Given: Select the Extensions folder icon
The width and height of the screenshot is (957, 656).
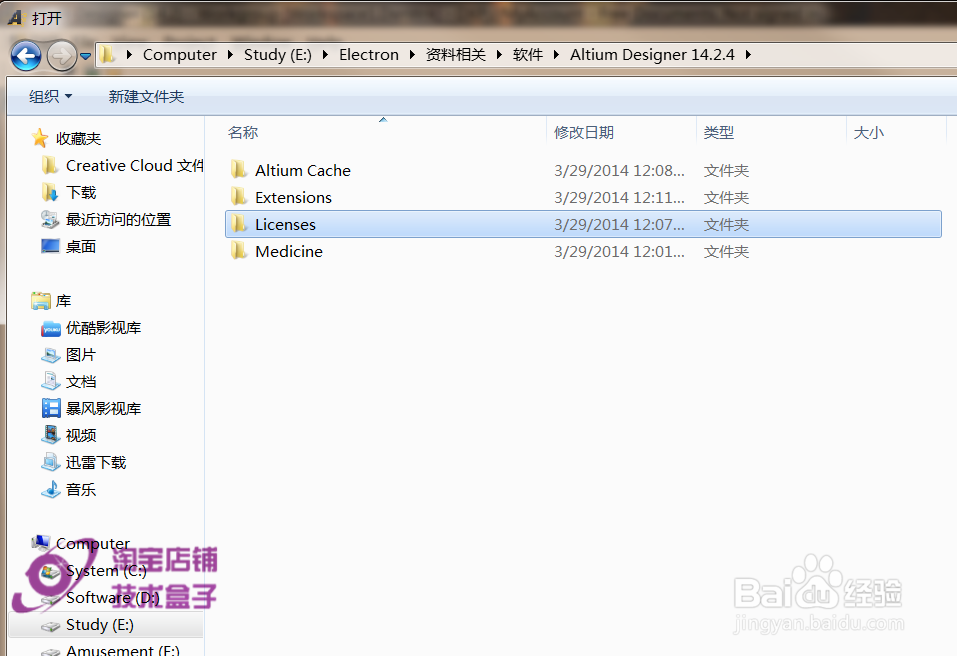Looking at the screenshot, I should tap(239, 196).
